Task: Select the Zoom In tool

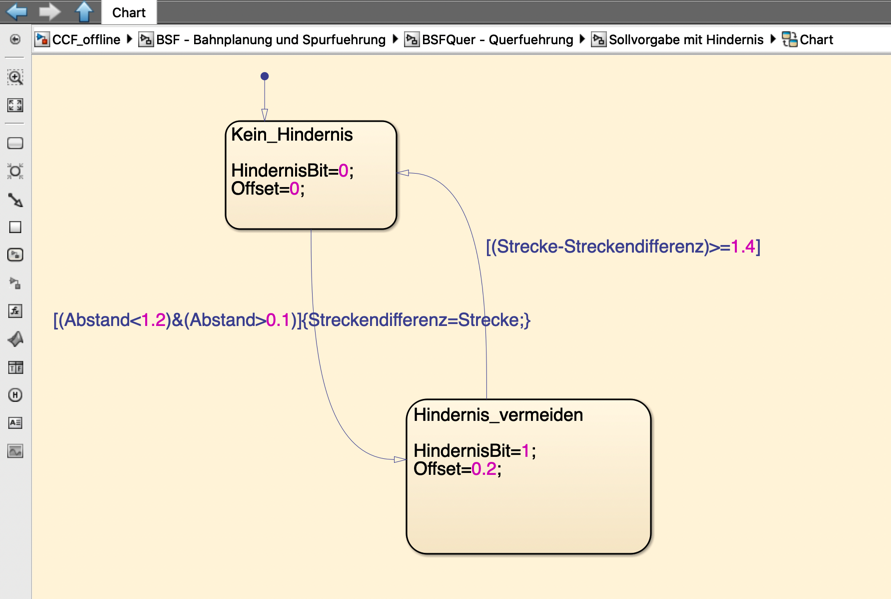Action: click(x=15, y=77)
